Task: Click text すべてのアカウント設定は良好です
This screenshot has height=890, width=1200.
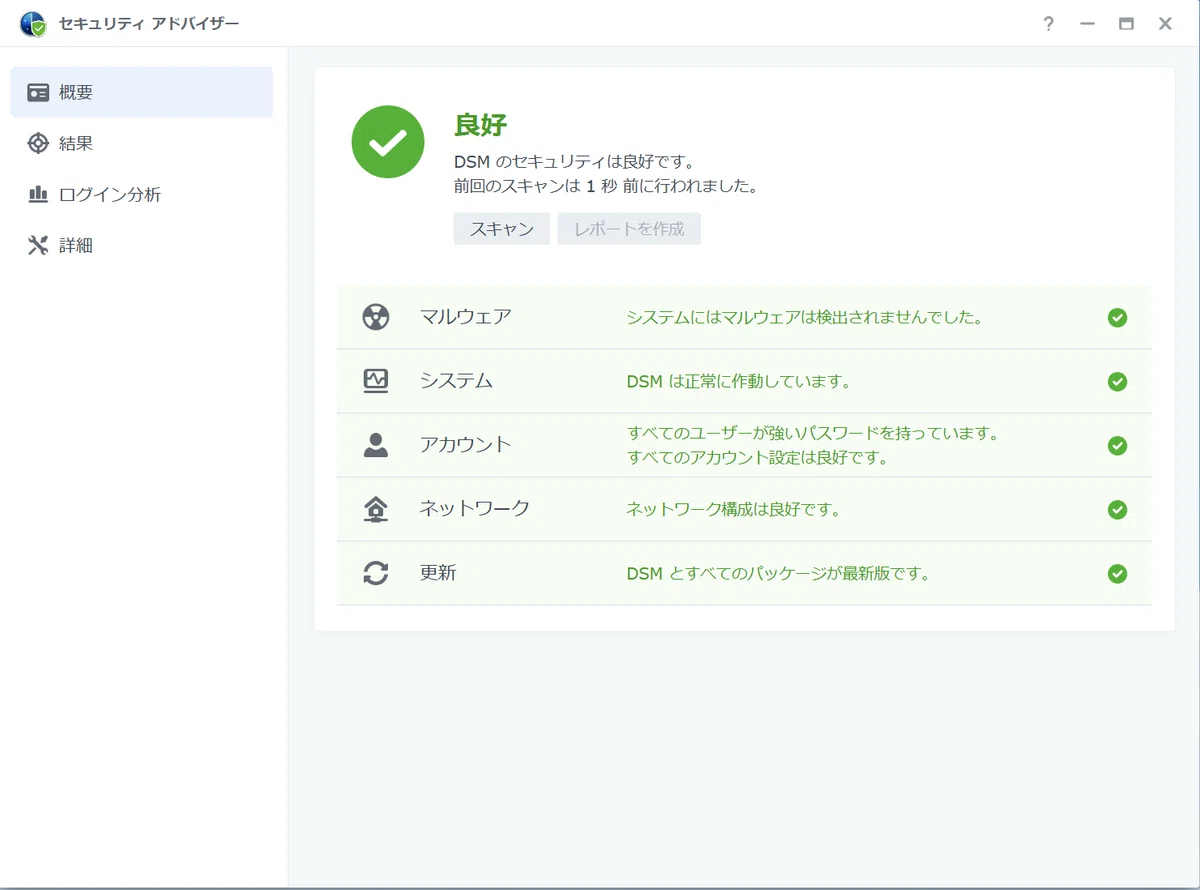Action: click(757, 458)
